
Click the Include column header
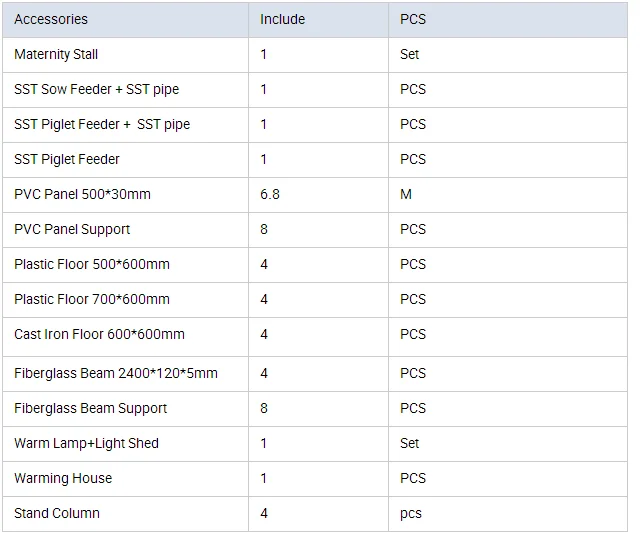(282, 19)
